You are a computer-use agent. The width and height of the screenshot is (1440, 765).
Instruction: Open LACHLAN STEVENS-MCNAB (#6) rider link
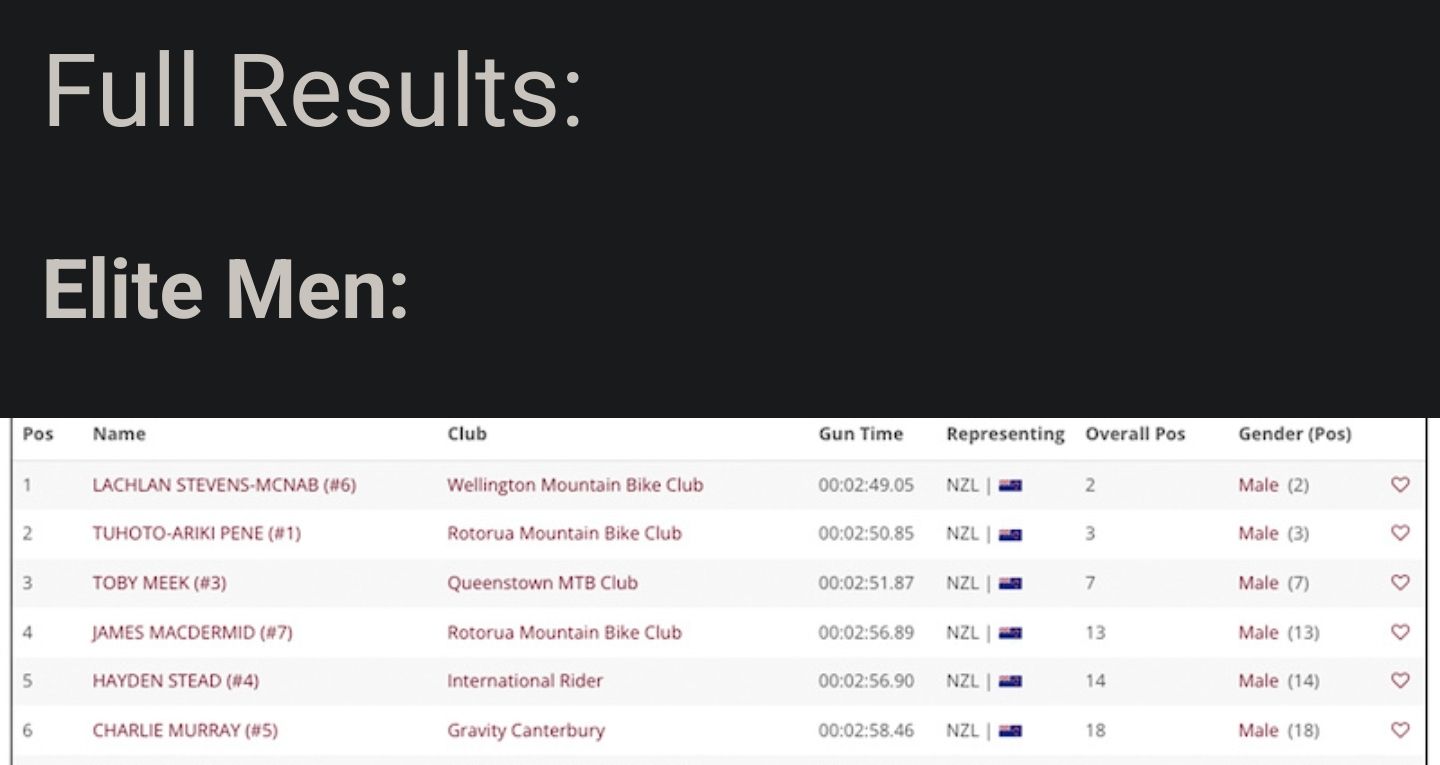(x=224, y=485)
